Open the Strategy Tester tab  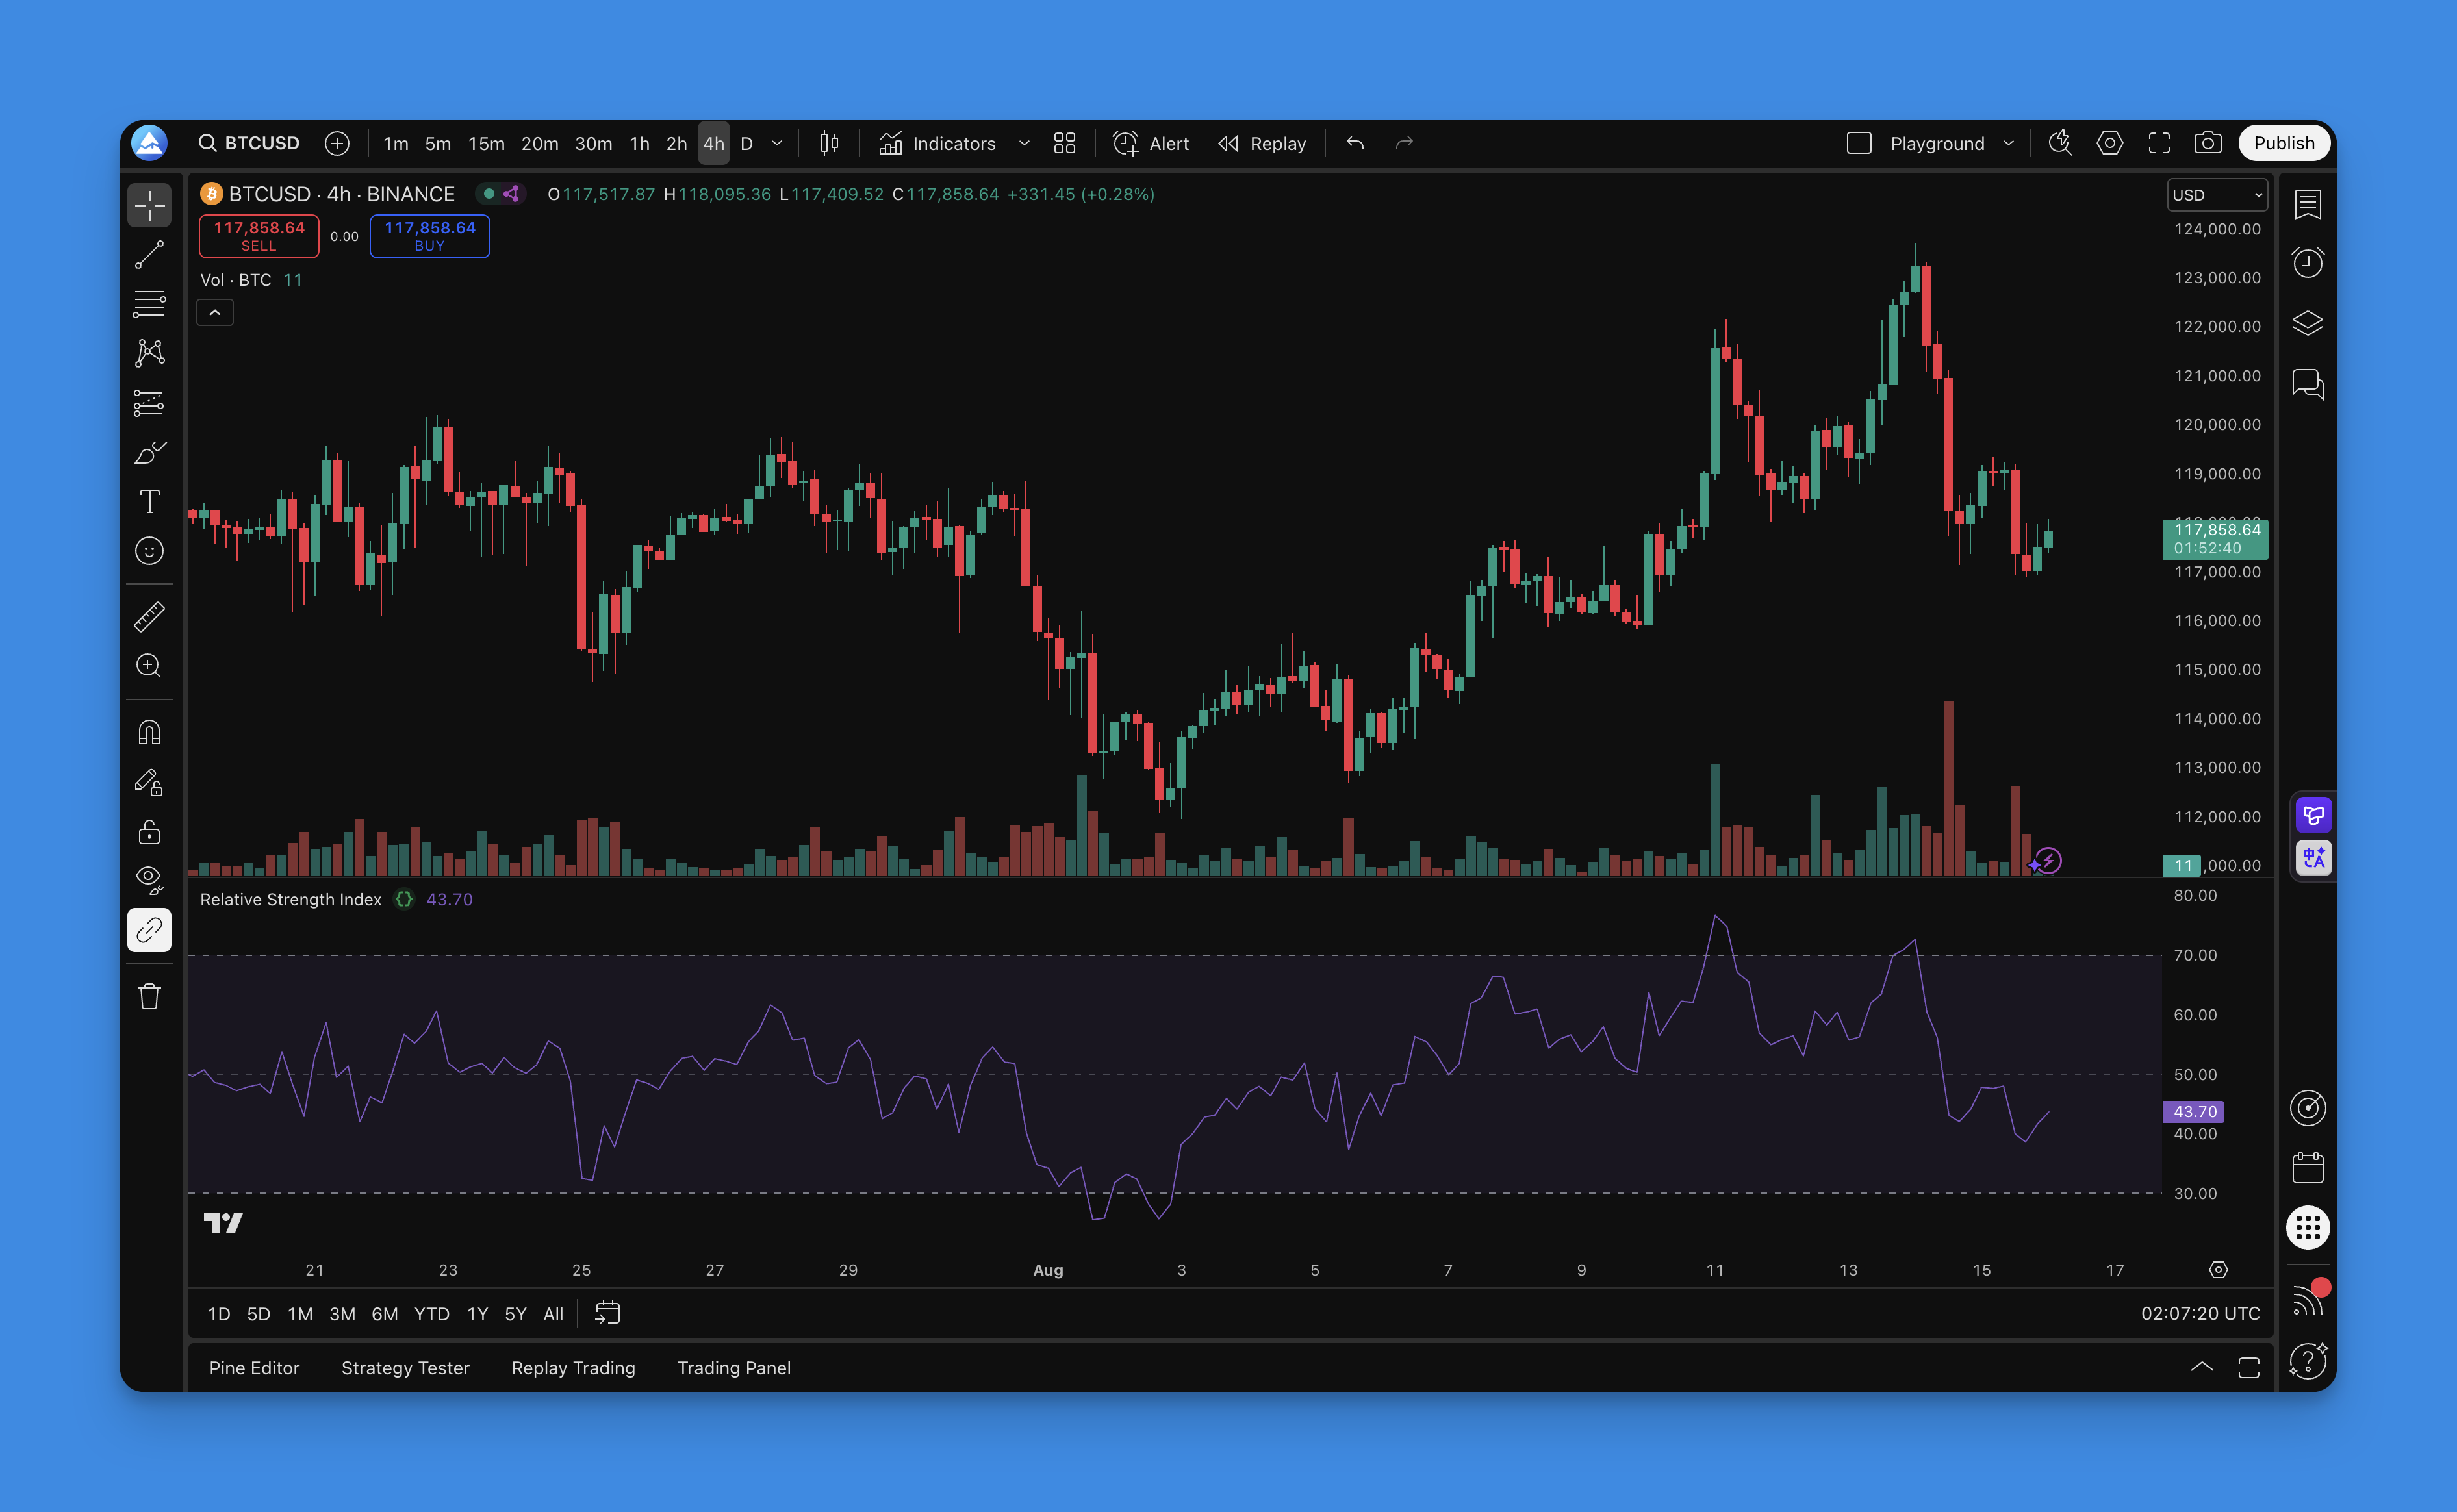click(405, 1368)
